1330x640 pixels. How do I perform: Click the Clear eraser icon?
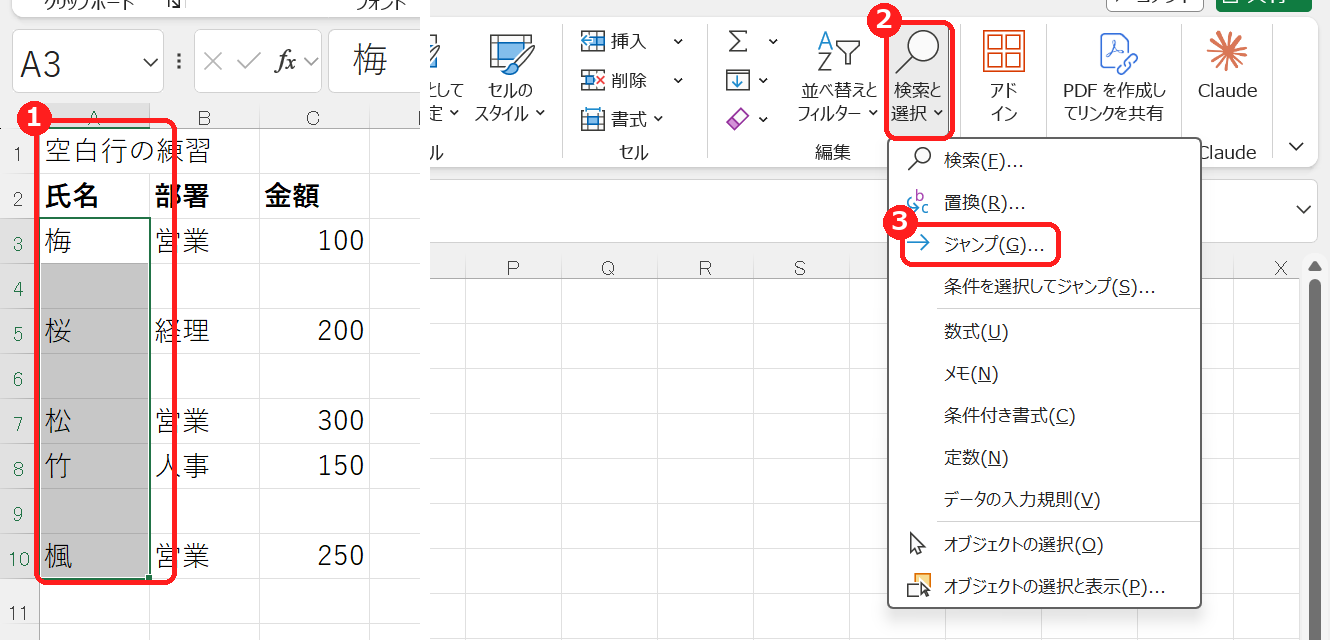point(738,119)
